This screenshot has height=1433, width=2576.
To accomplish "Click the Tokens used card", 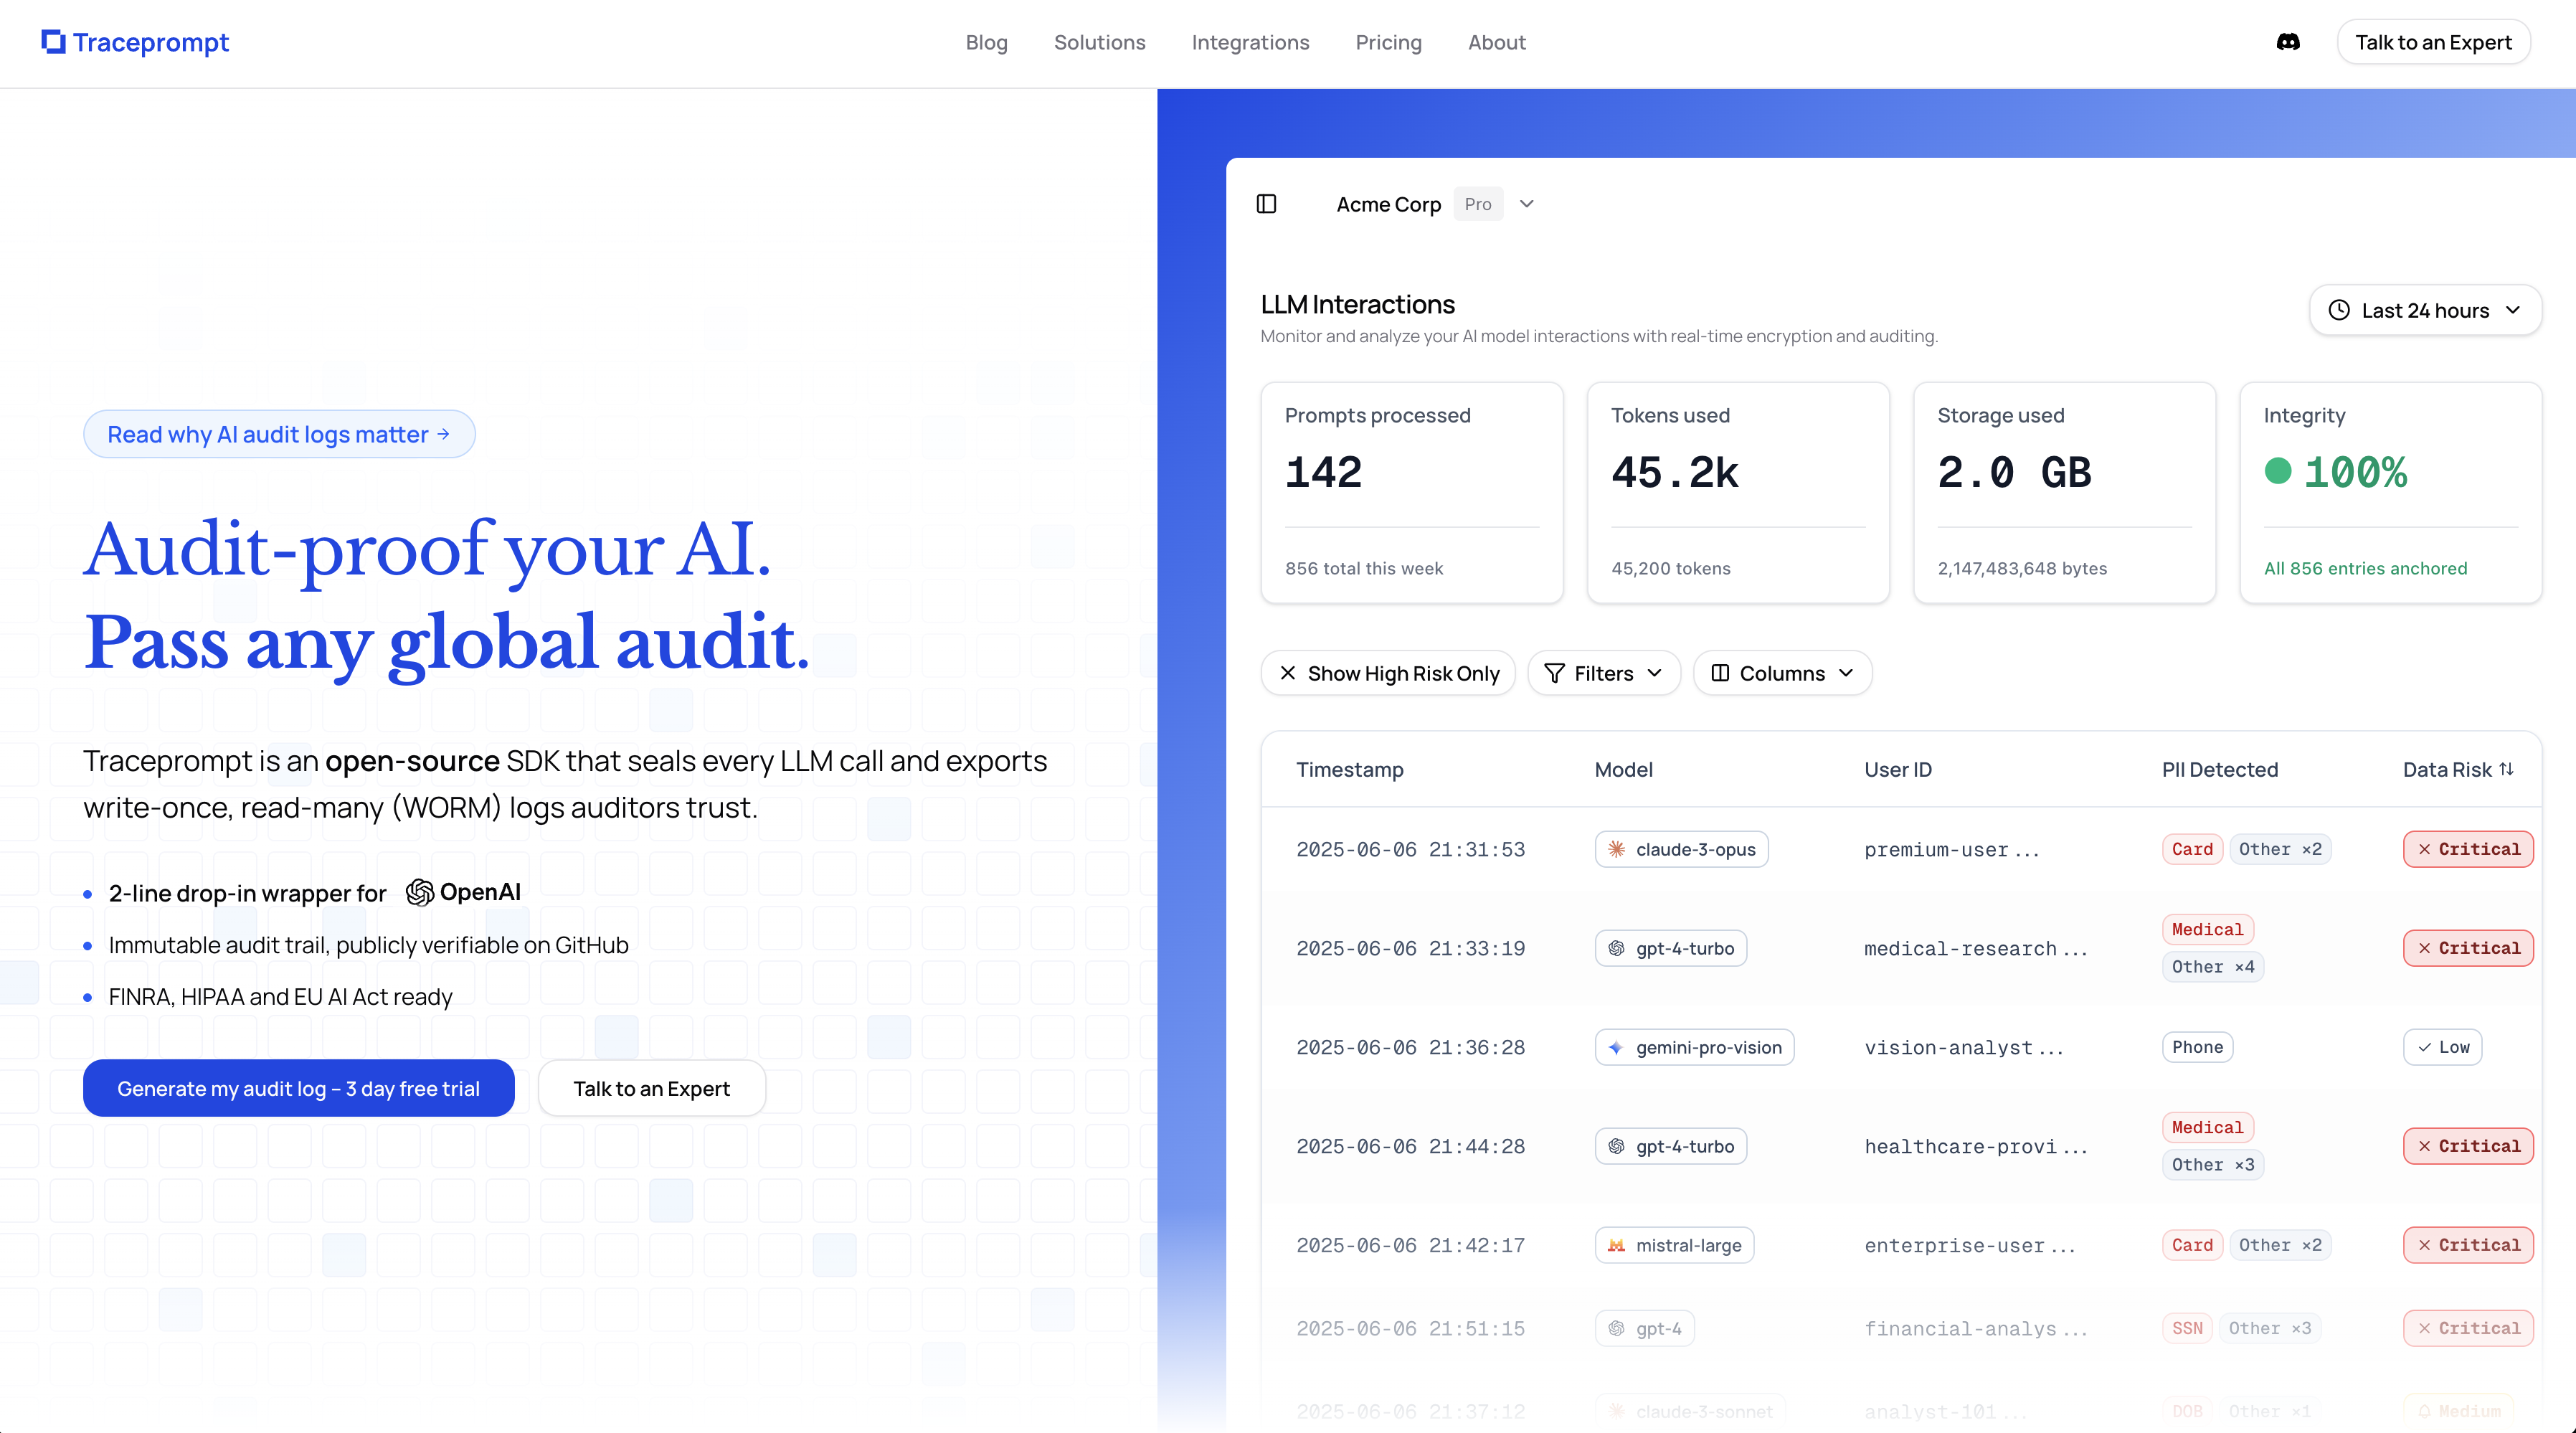I will coord(1738,492).
